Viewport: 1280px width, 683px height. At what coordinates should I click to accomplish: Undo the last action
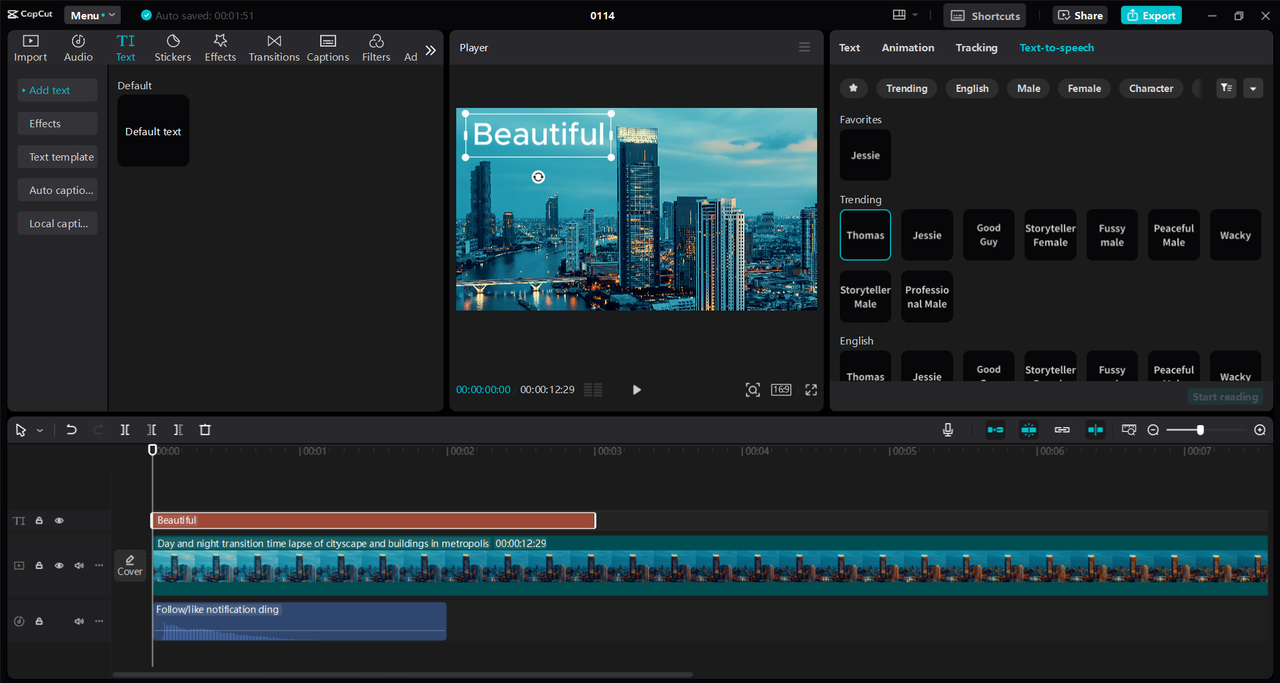71,430
